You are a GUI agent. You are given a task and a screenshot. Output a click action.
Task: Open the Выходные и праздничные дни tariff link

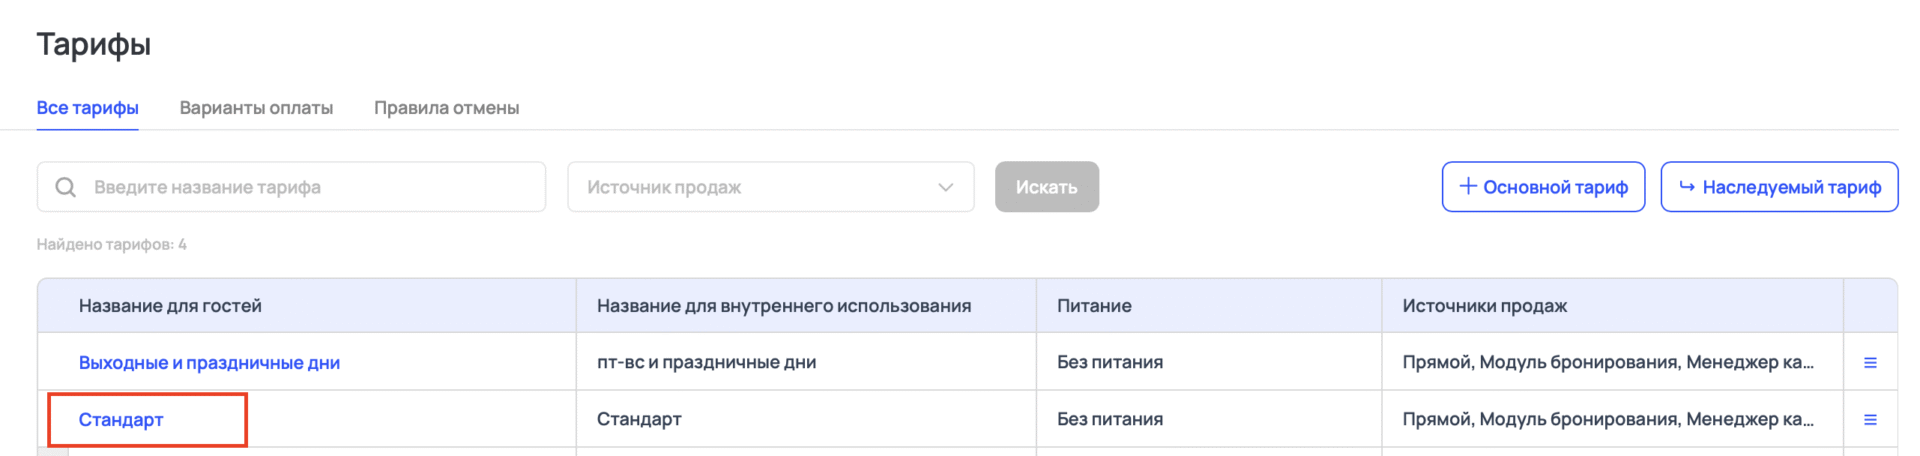pos(209,363)
